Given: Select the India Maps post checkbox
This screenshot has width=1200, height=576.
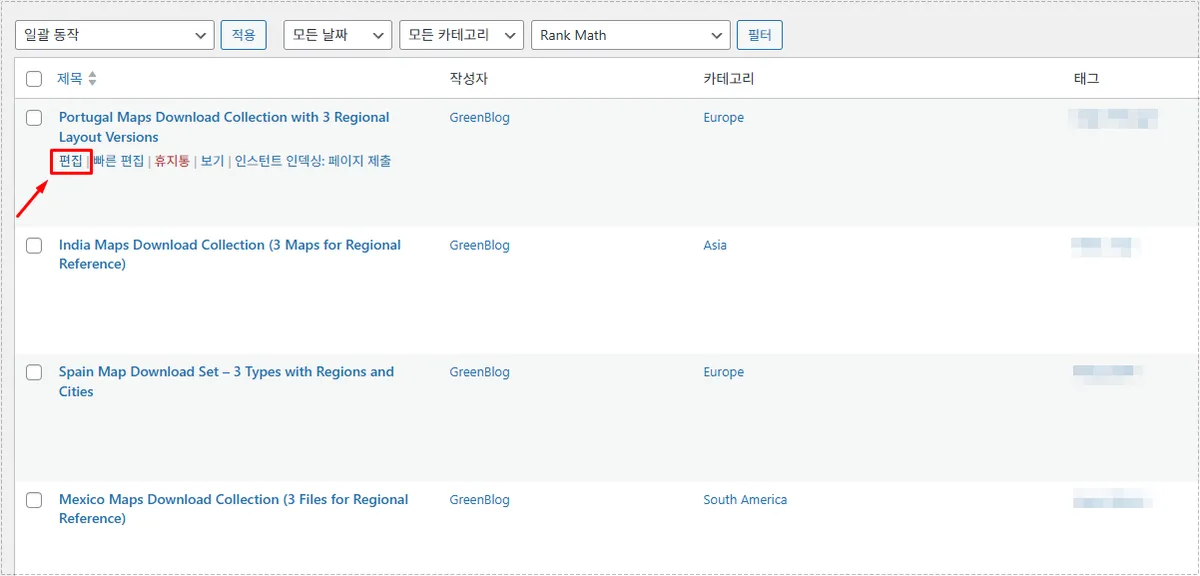Looking at the screenshot, I should pyautogui.click(x=34, y=245).
